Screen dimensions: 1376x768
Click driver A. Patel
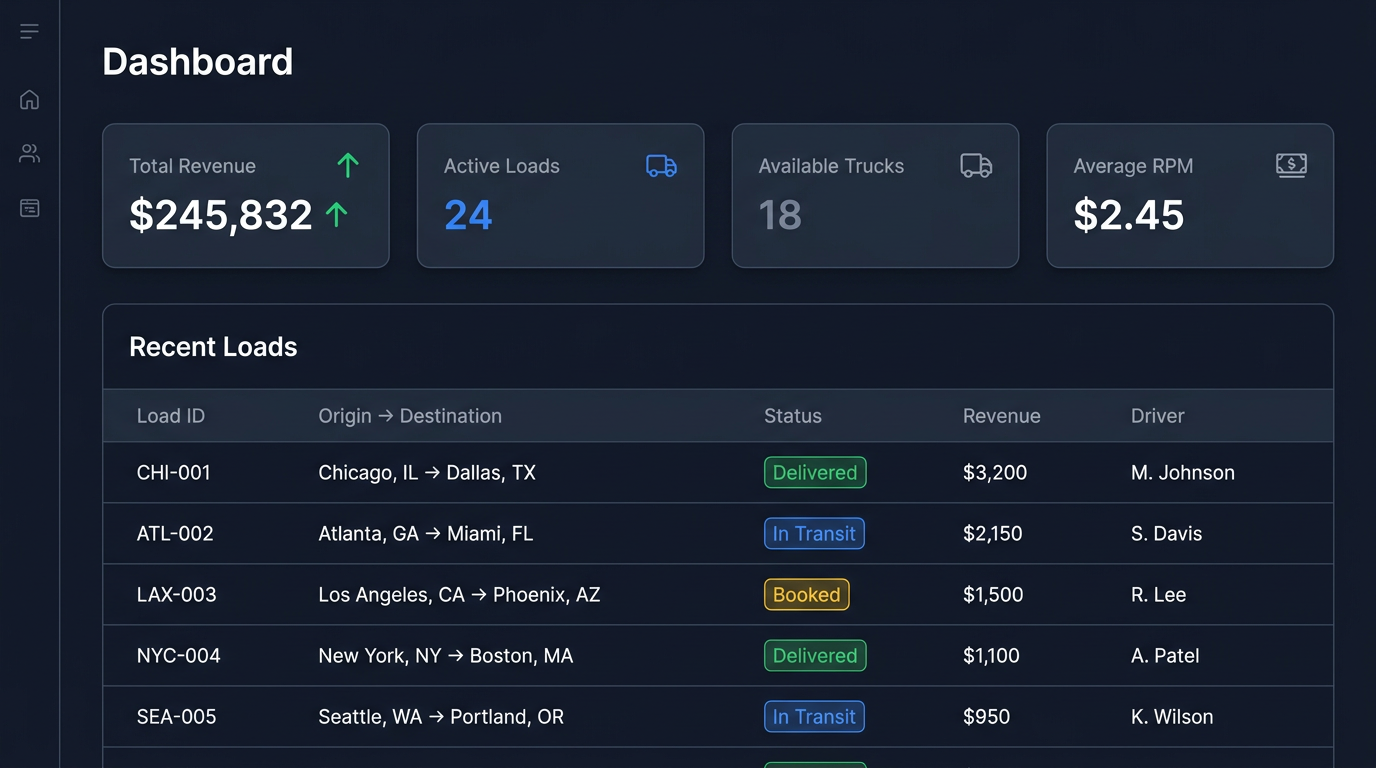[1165, 656]
